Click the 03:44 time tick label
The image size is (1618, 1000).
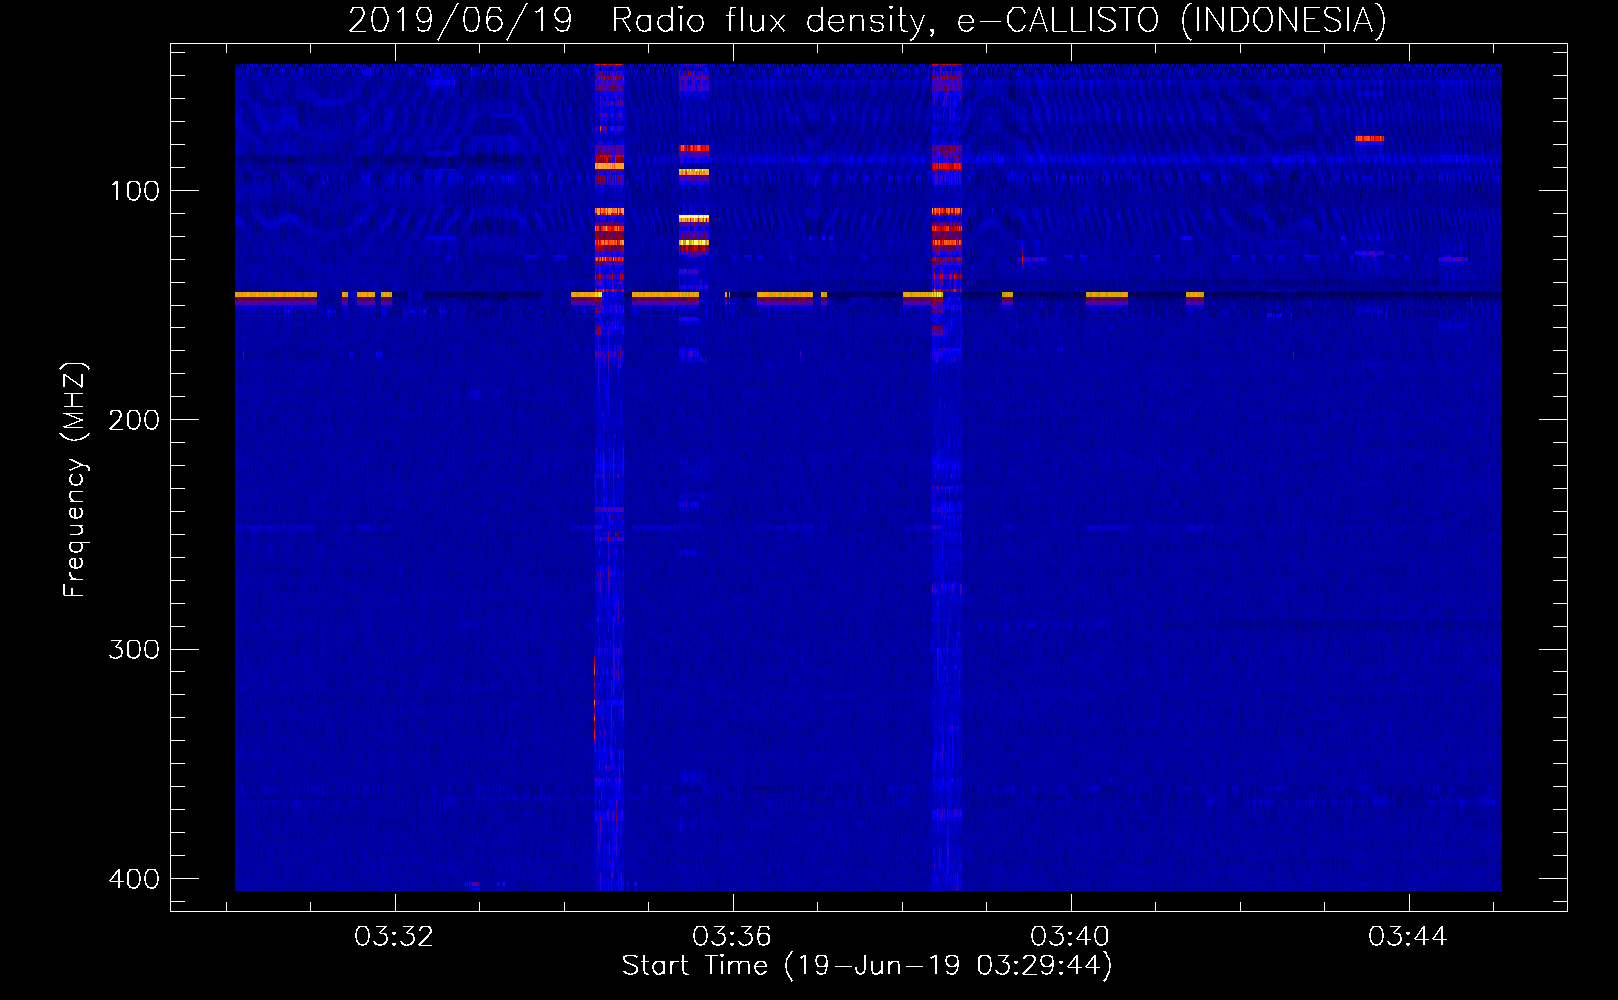tap(1408, 937)
